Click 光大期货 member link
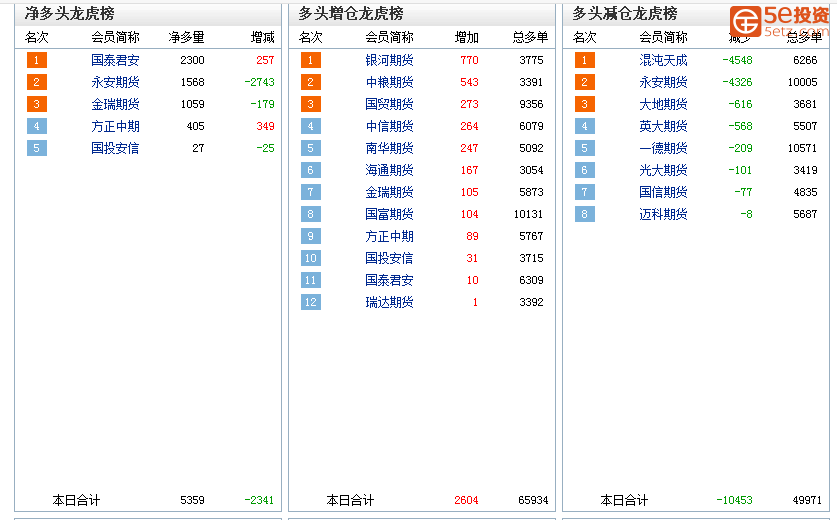This screenshot has height=520, width=837. click(x=664, y=170)
